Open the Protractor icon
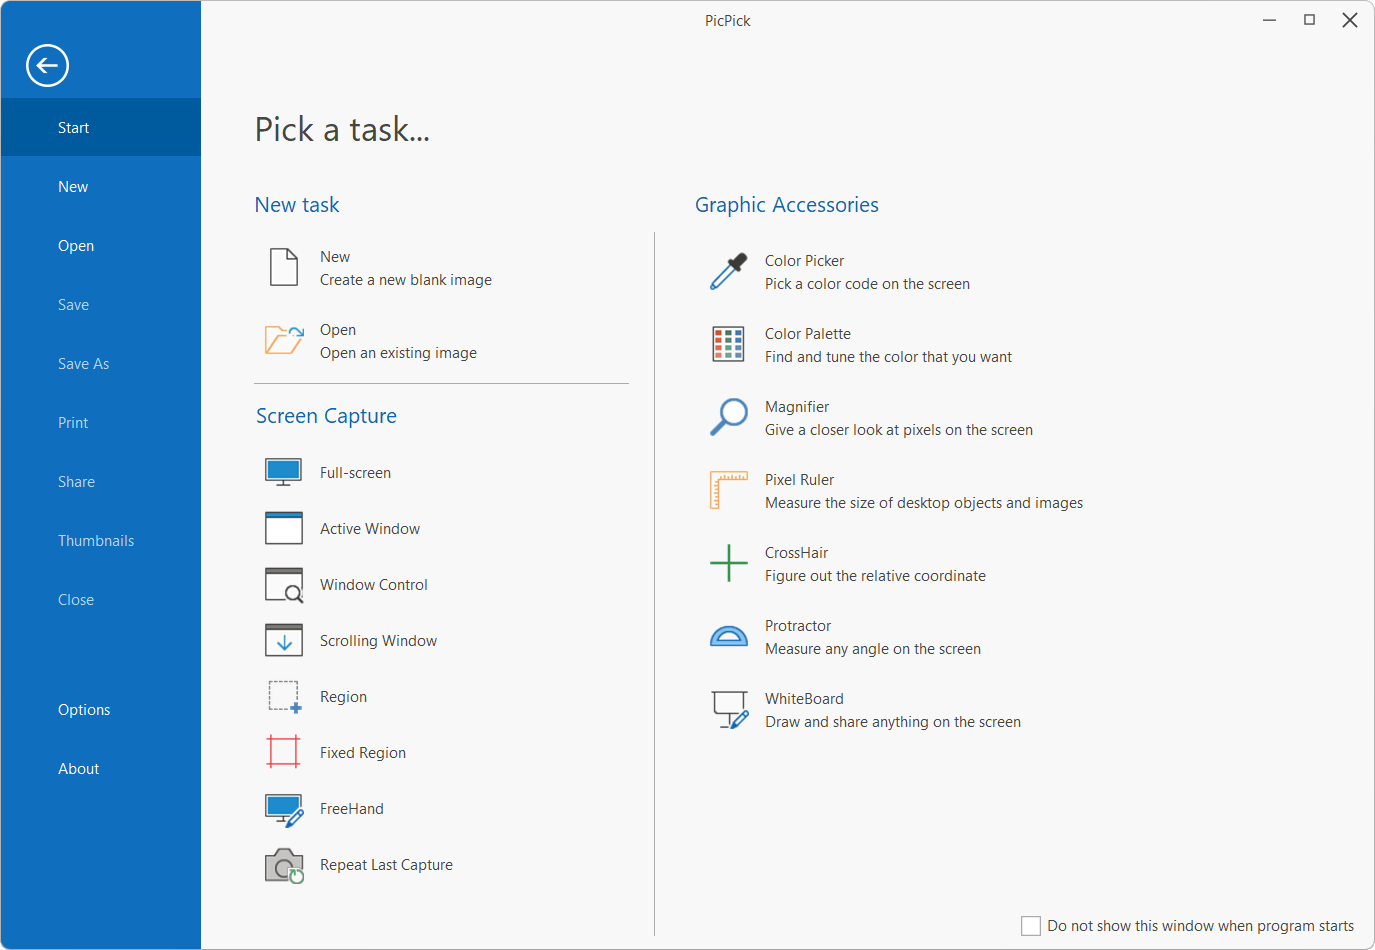Viewport: 1375px width, 950px height. (729, 637)
